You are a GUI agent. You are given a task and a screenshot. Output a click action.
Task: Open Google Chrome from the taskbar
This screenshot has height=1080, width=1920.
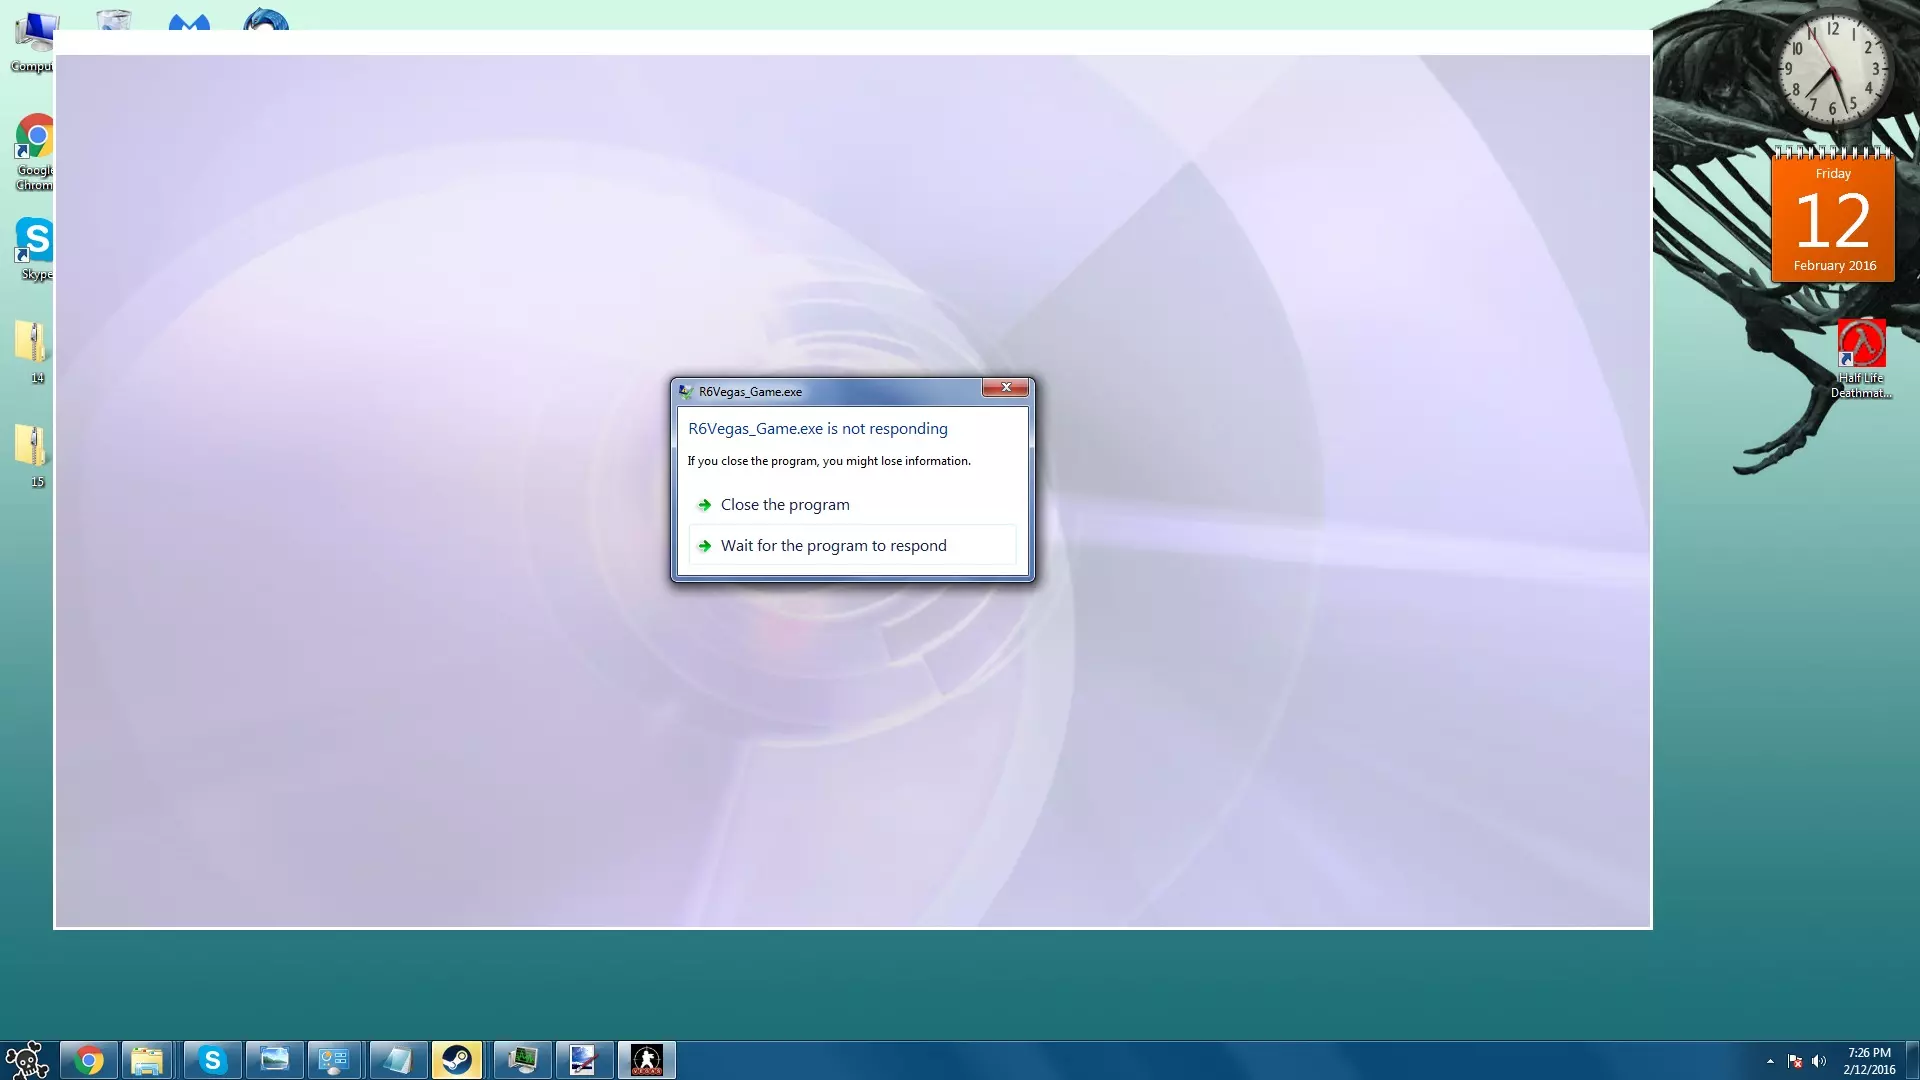tap(89, 1060)
